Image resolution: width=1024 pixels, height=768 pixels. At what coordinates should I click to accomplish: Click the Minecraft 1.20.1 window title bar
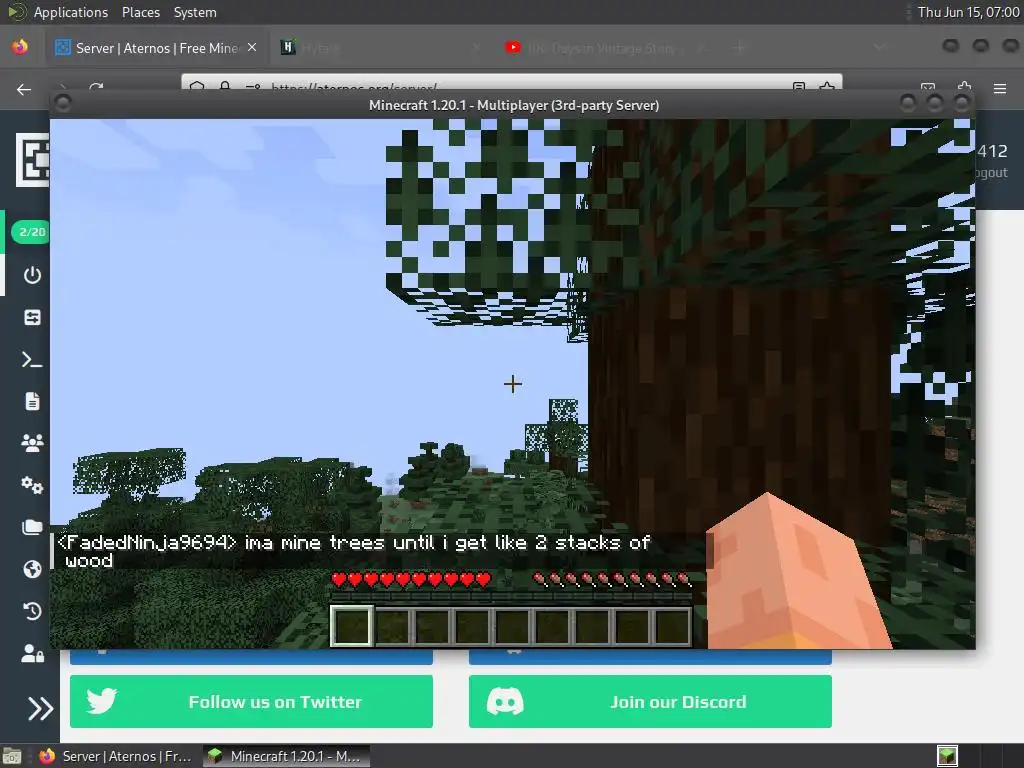pyautogui.click(x=513, y=105)
